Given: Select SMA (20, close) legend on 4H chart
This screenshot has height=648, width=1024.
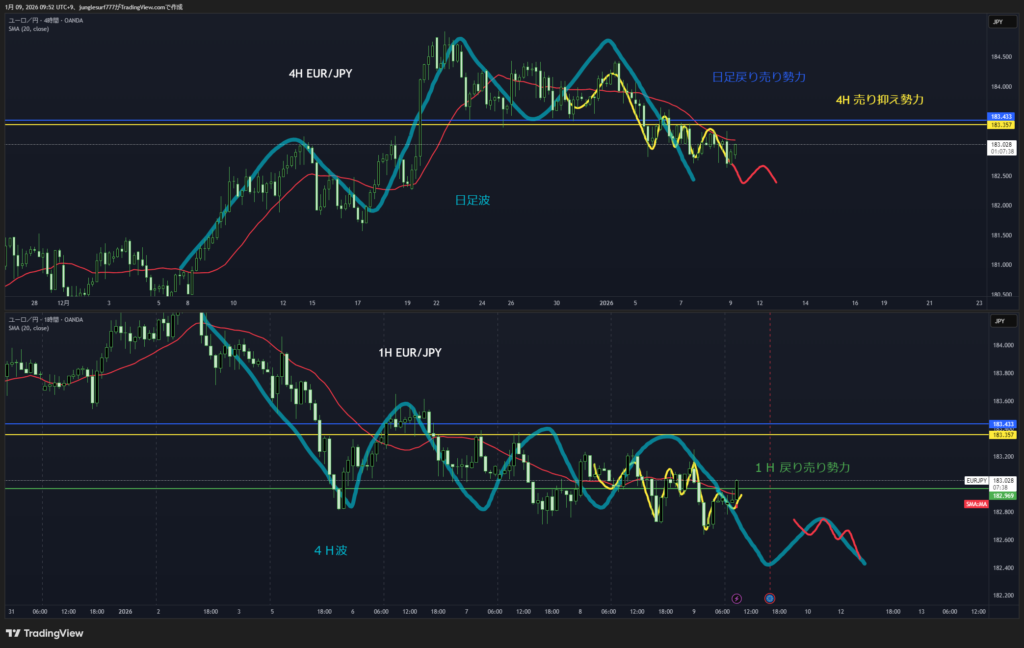Looking at the screenshot, I should click(27, 29).
